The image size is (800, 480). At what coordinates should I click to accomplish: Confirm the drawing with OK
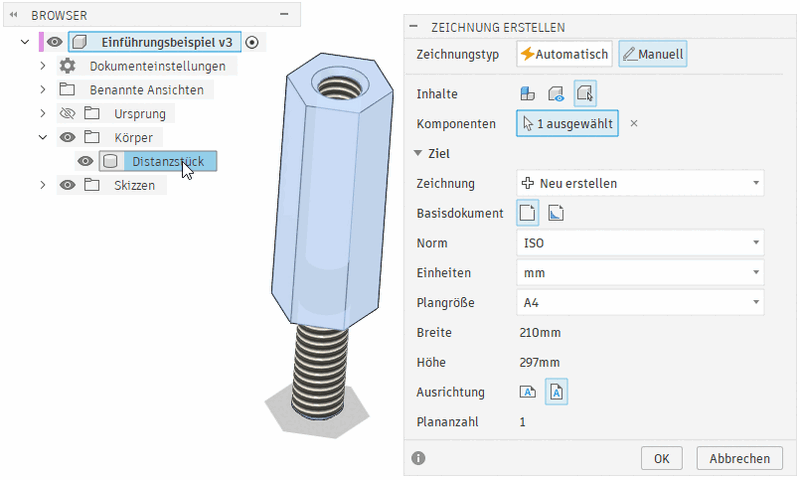[662, 459]
